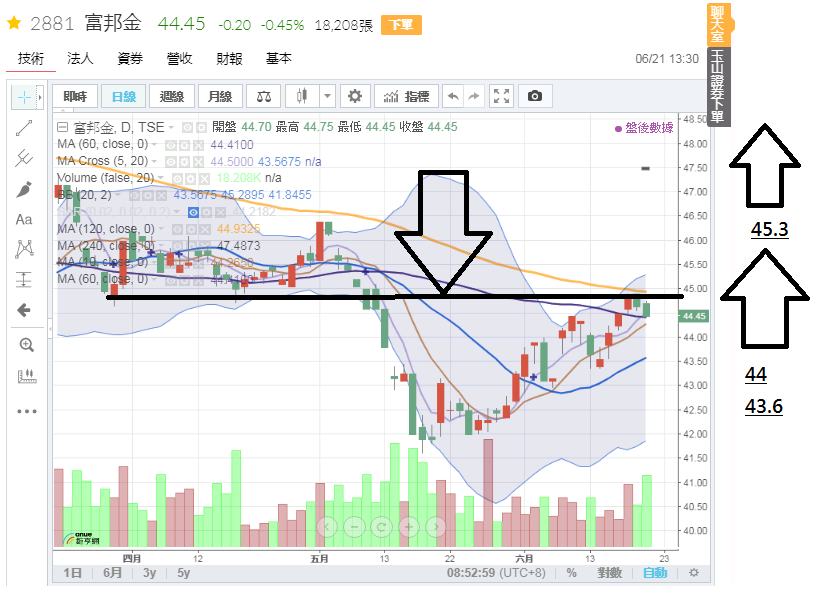This screenshot has height=600, width=830.
Task: Toggle visibility of Volume (false, 20) indicator
Action: coord(177,178)
